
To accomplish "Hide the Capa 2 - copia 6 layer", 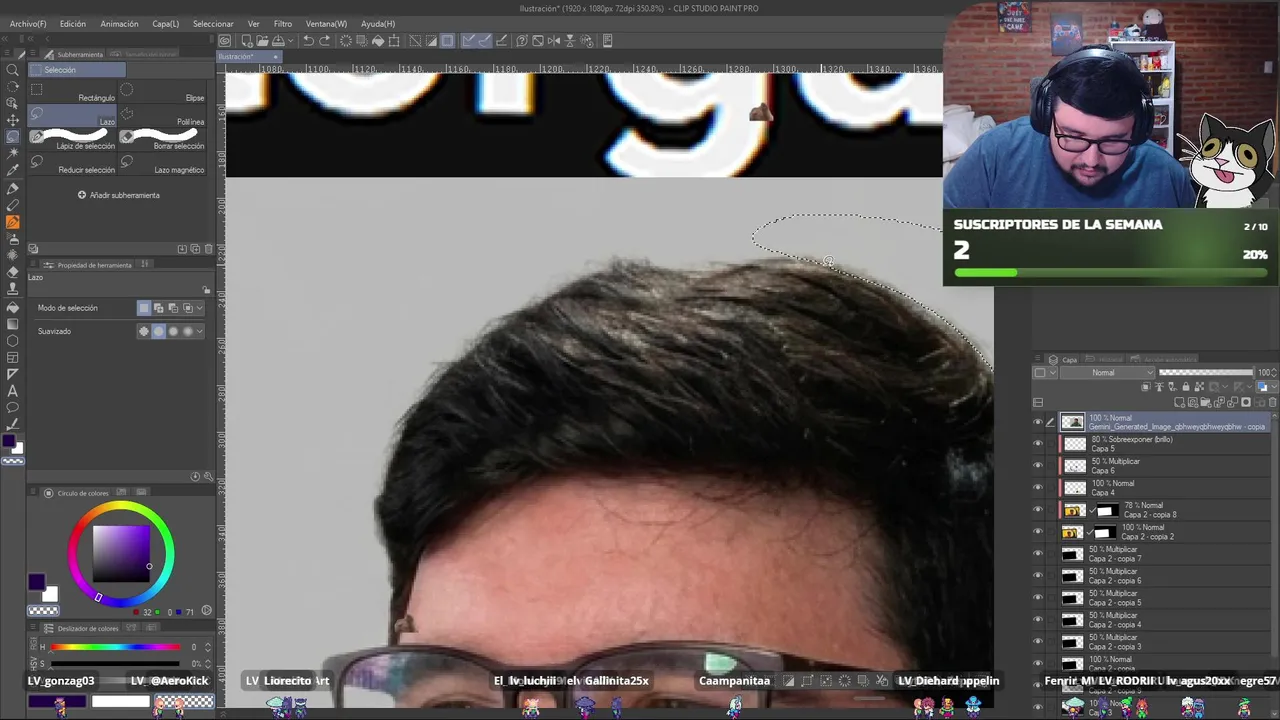I will pyautogui.click(x=1037, y=576).
